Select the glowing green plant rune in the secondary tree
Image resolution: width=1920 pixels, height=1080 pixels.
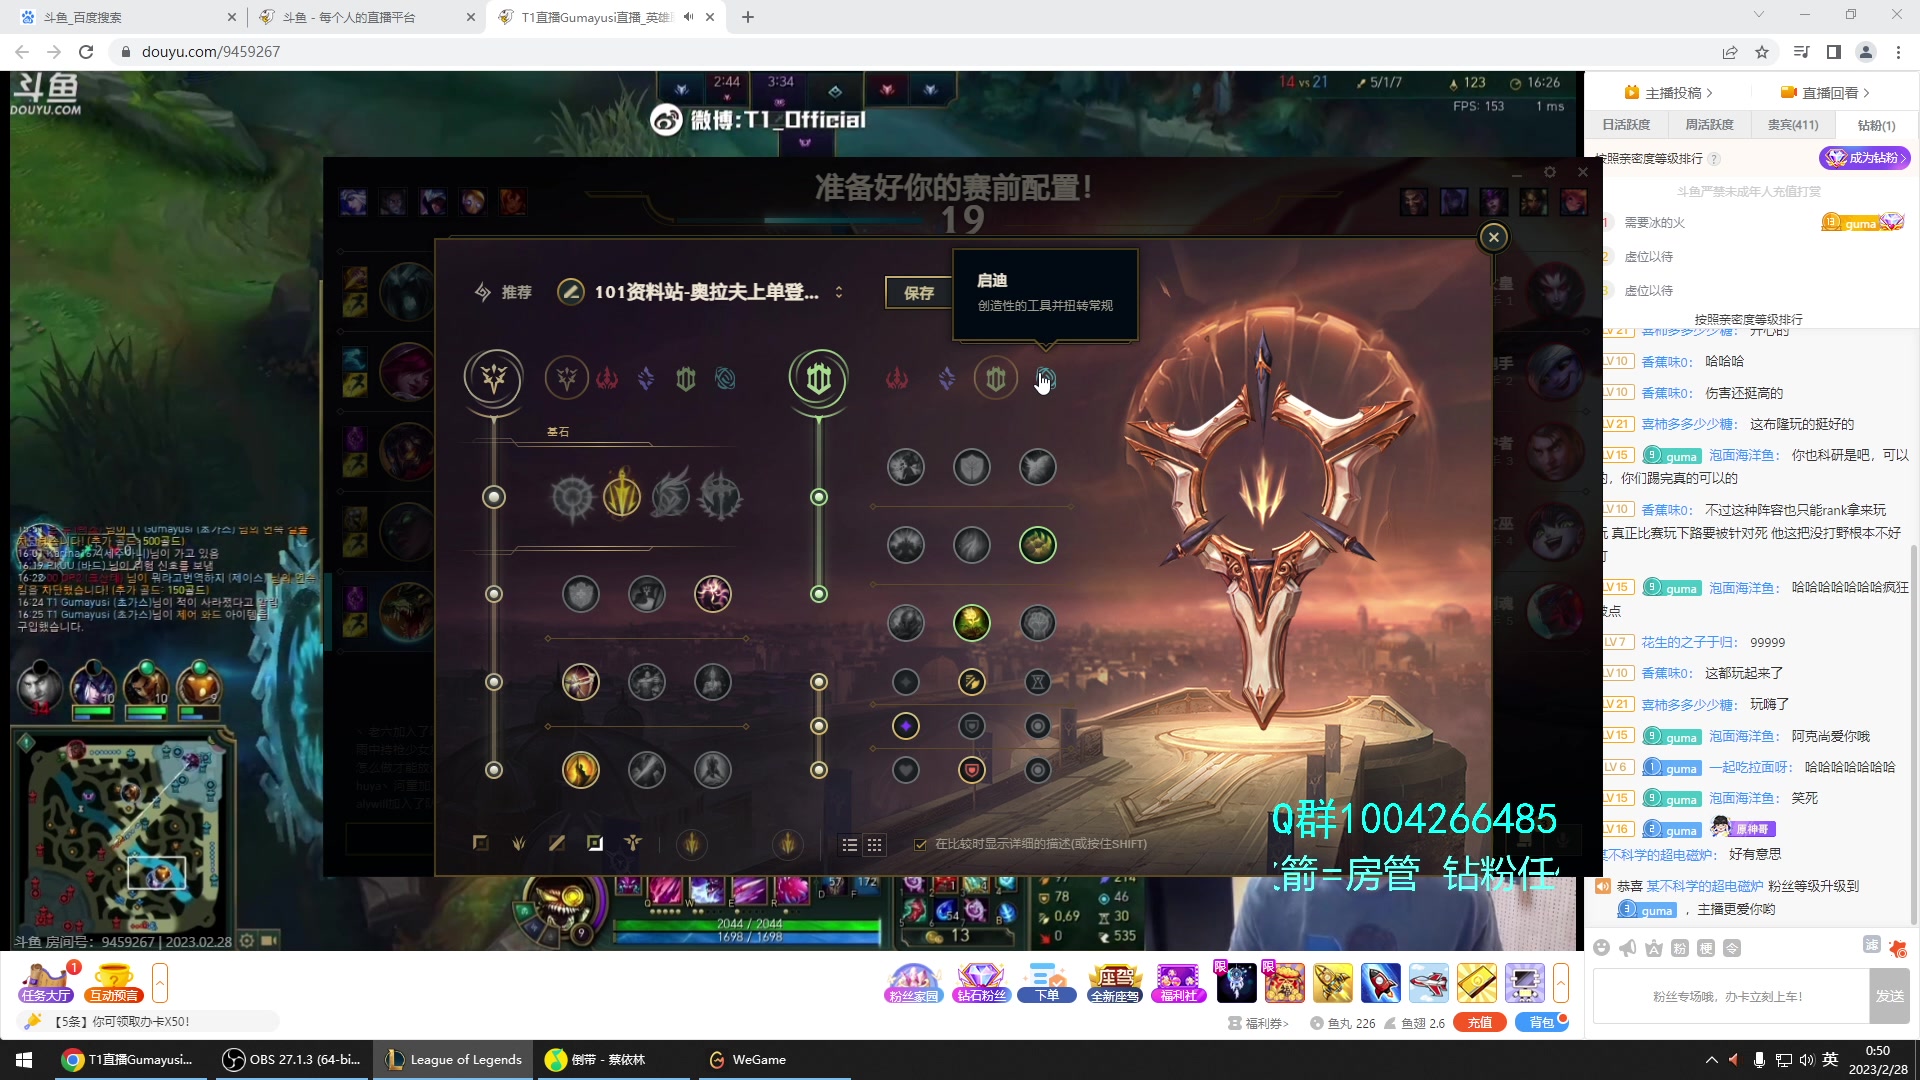(971, 623)
